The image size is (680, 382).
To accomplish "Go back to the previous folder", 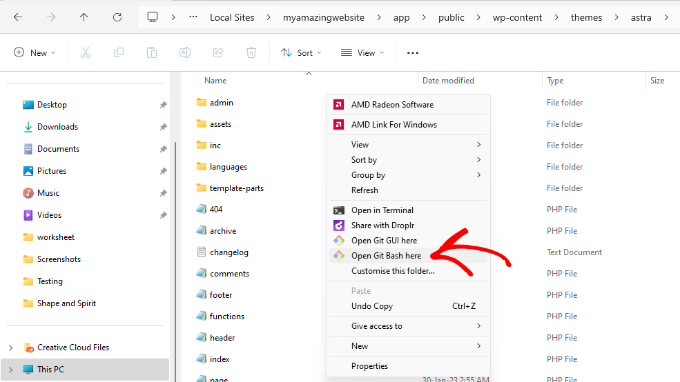I will pos(18,17).
